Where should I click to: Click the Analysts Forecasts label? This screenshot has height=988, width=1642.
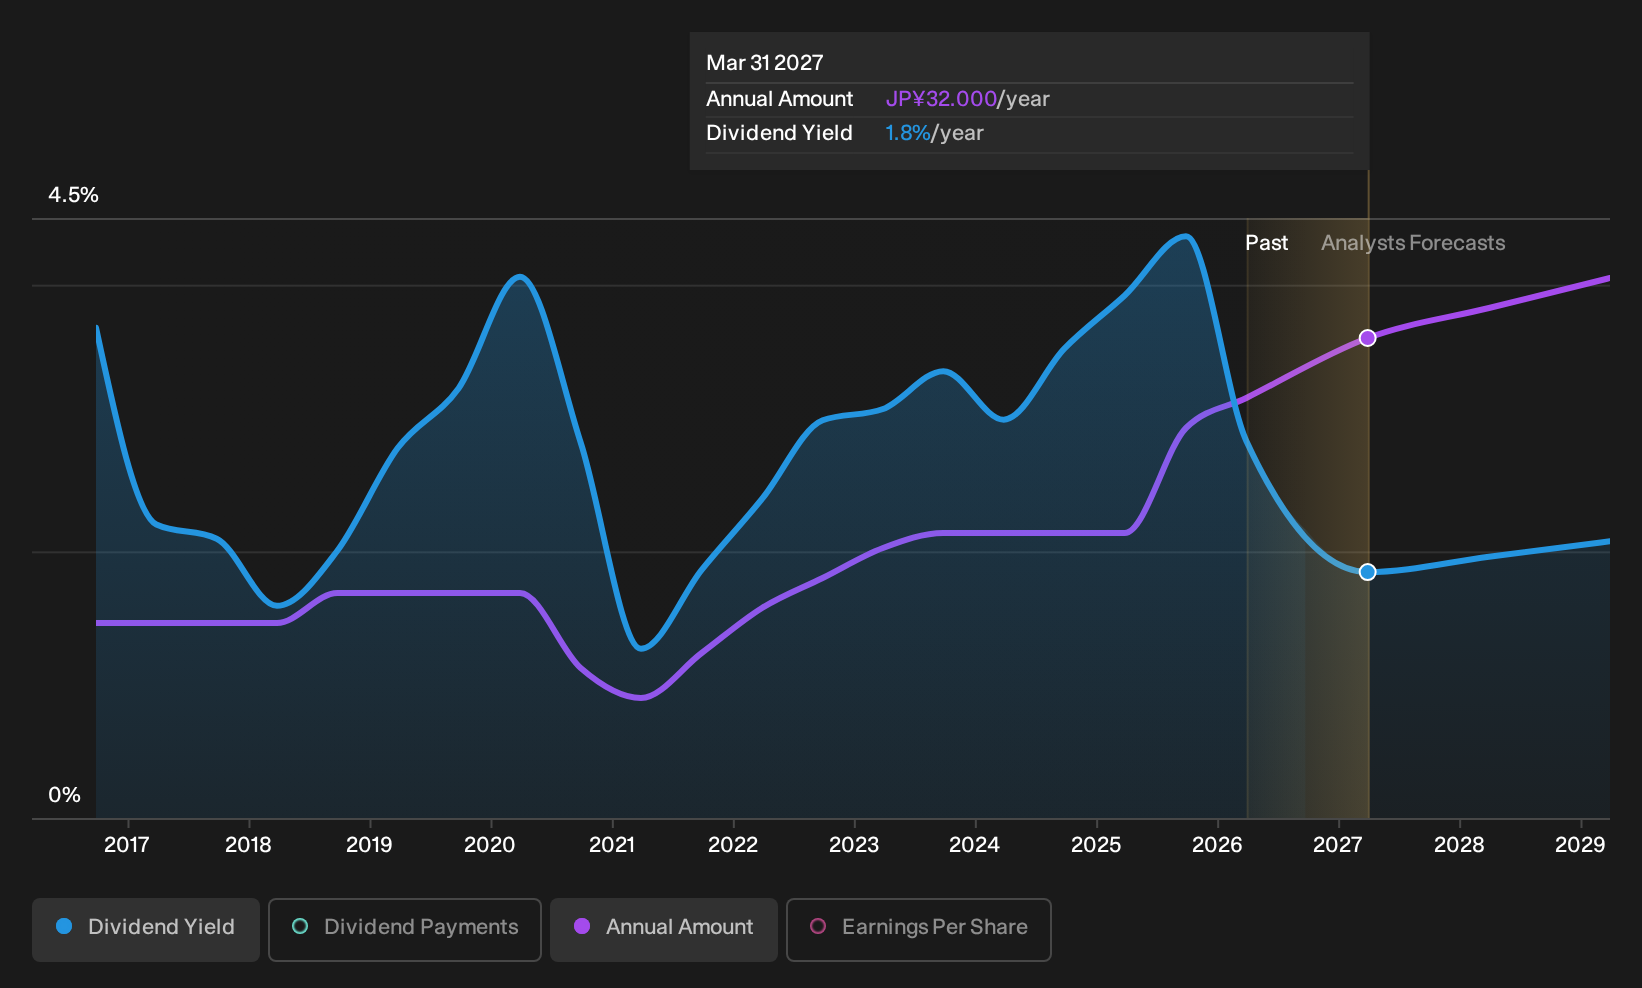point(1413,243)
